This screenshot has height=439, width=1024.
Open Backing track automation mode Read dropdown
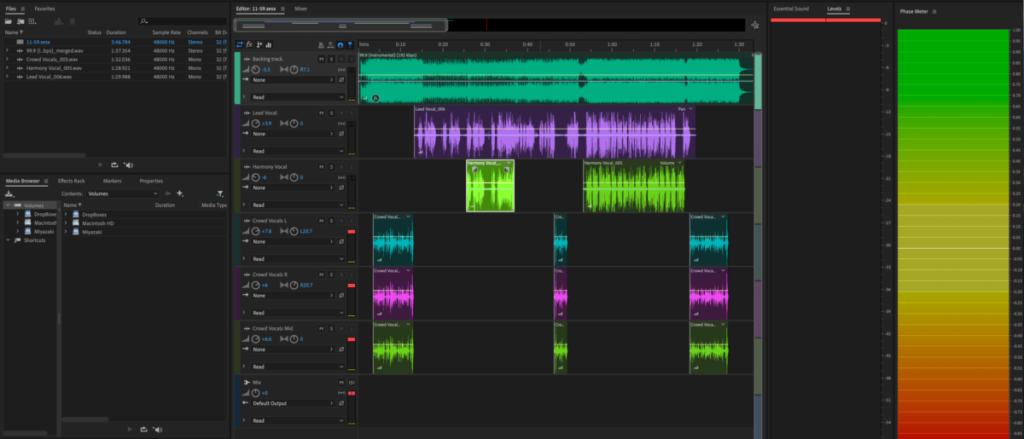coord(295,97)
